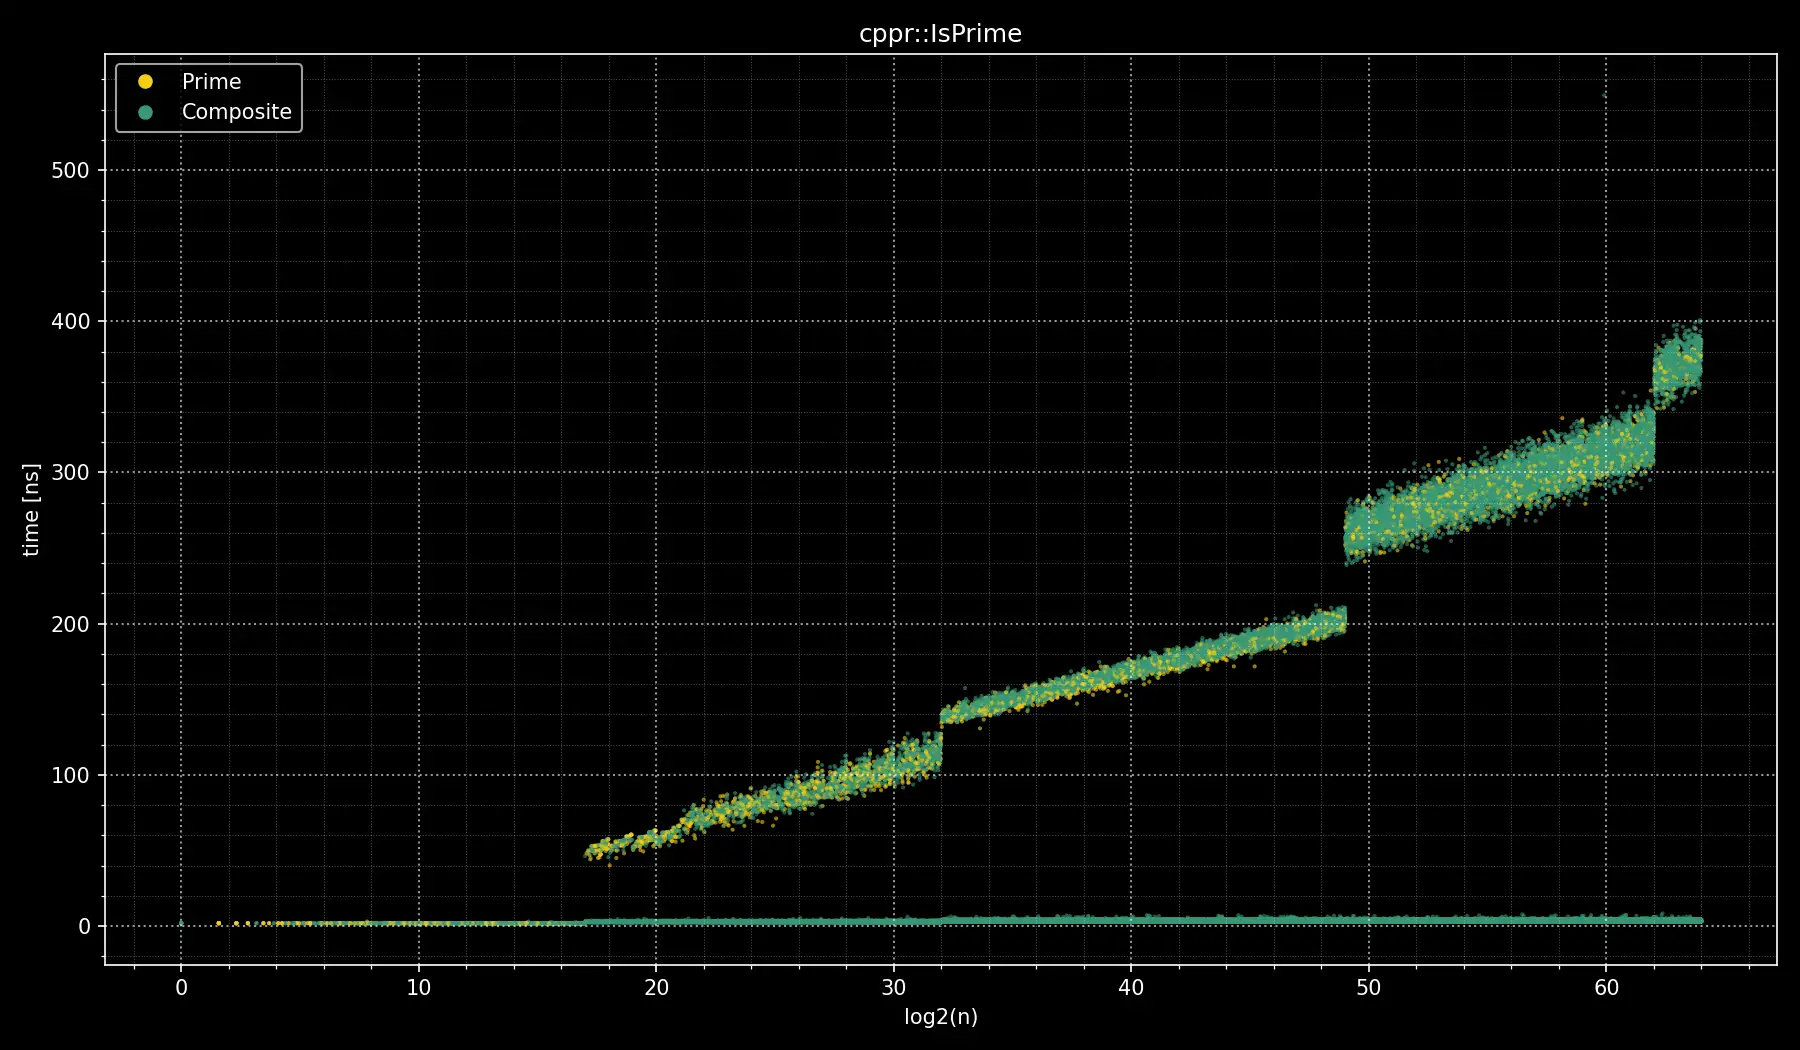
Task: Click x-axis tick label 30
Action: 893,988
